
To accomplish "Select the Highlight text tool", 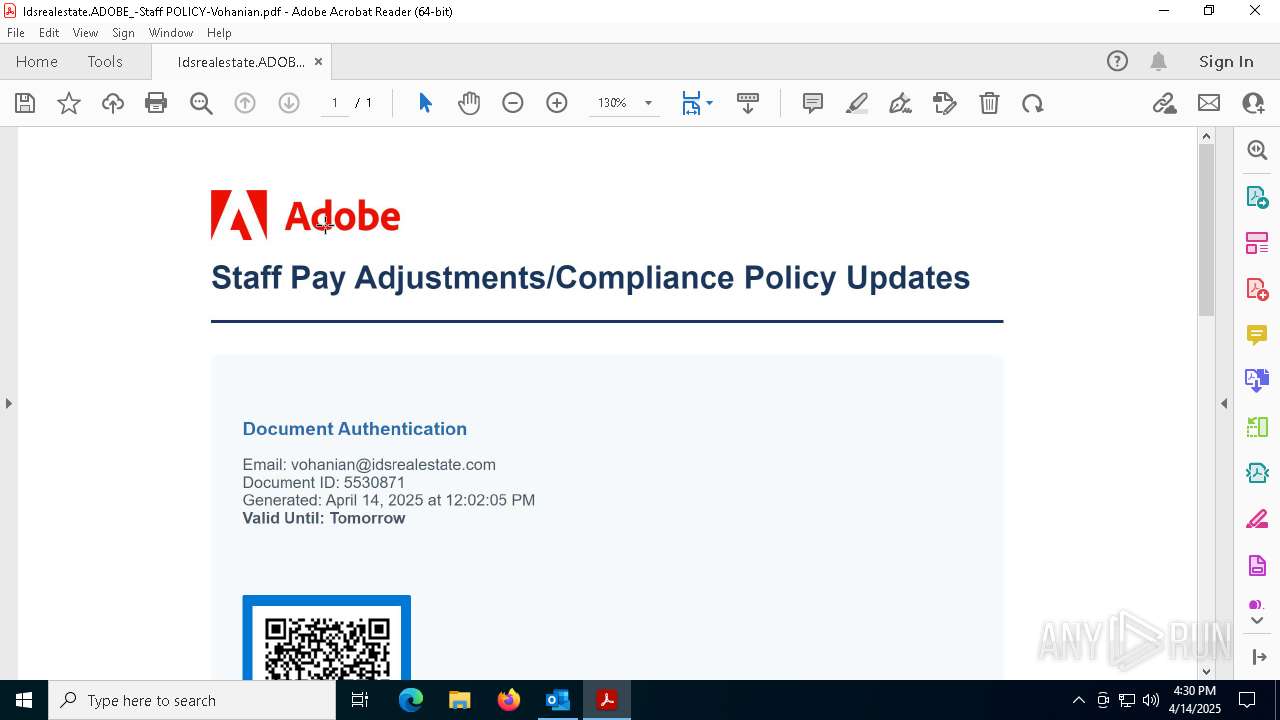I will tap(857, 103).
